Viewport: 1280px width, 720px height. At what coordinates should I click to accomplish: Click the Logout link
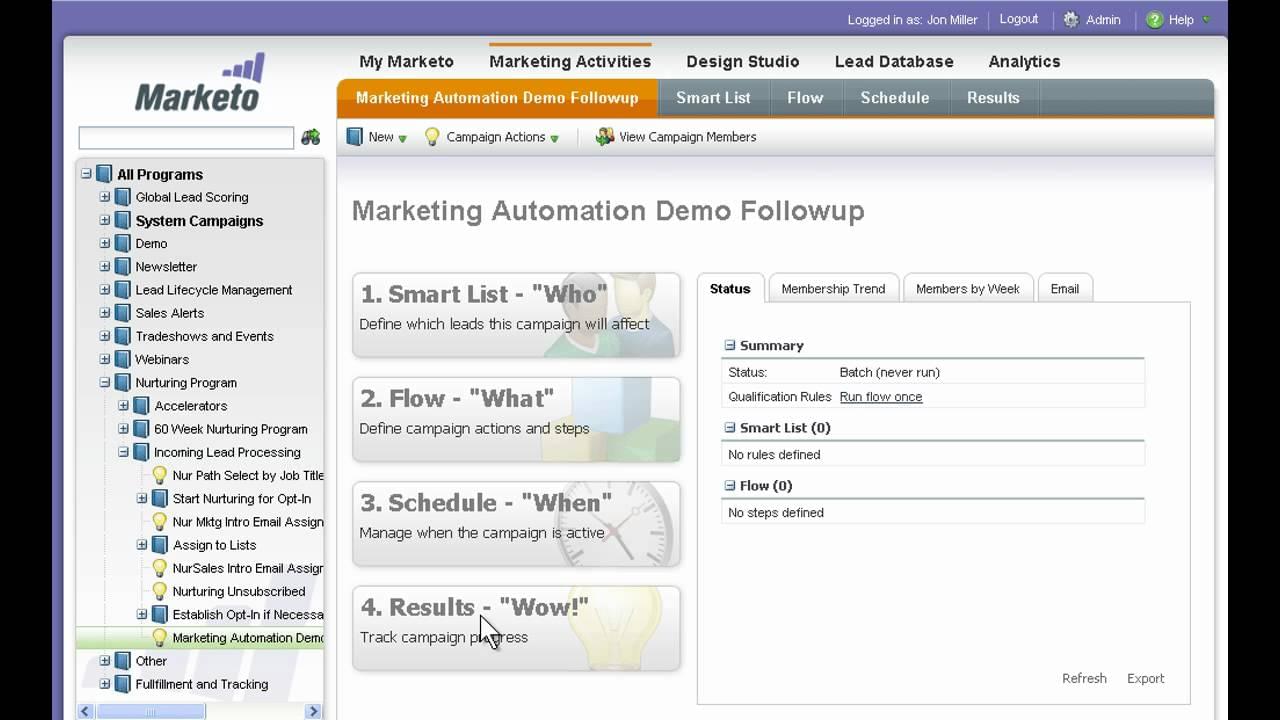click(1019, 19)
